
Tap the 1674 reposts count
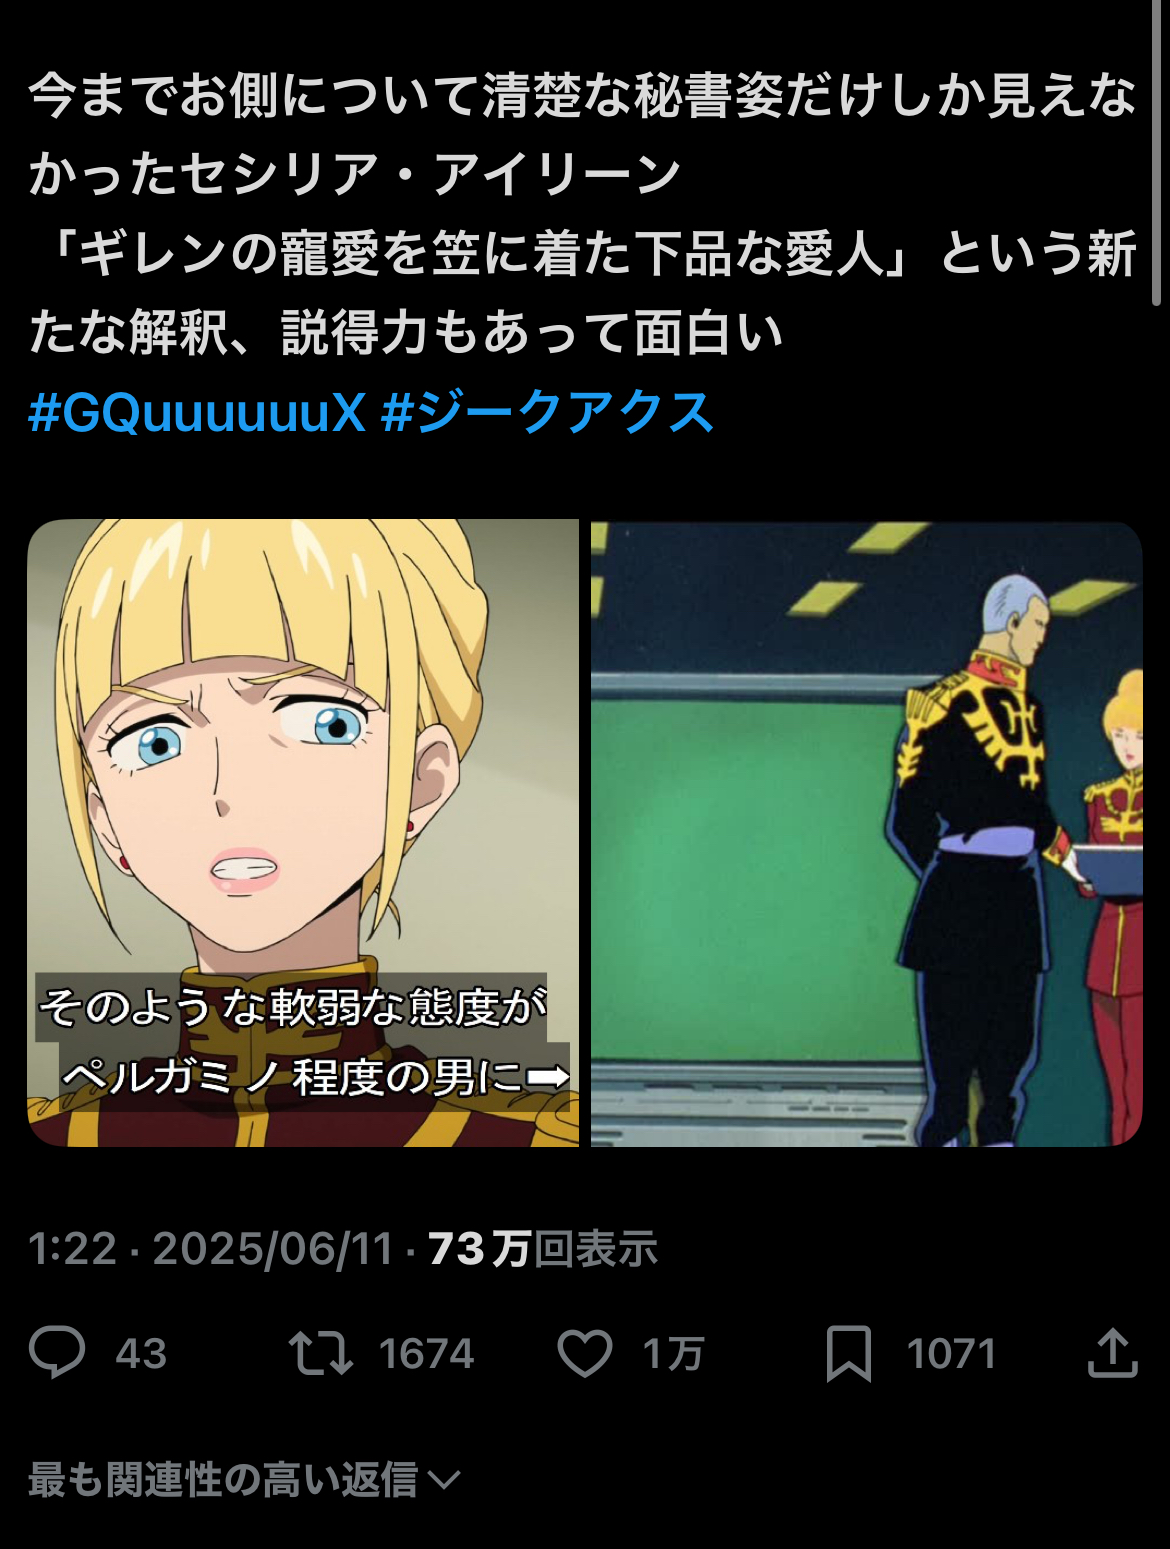coord(426,1354)
